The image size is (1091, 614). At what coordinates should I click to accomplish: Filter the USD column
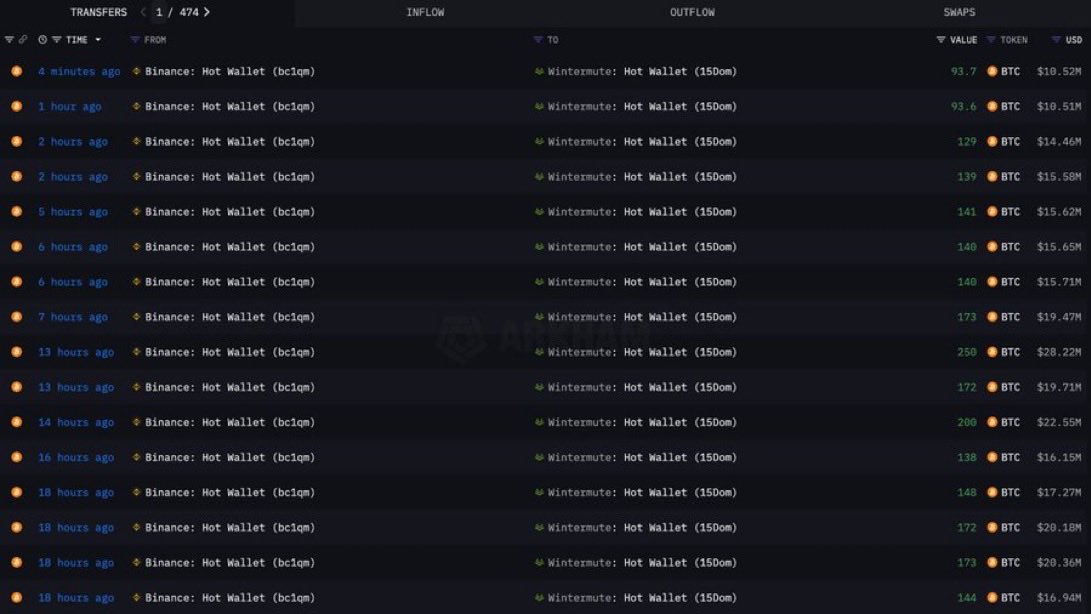pyautogui.click(x=1056, y=40)
